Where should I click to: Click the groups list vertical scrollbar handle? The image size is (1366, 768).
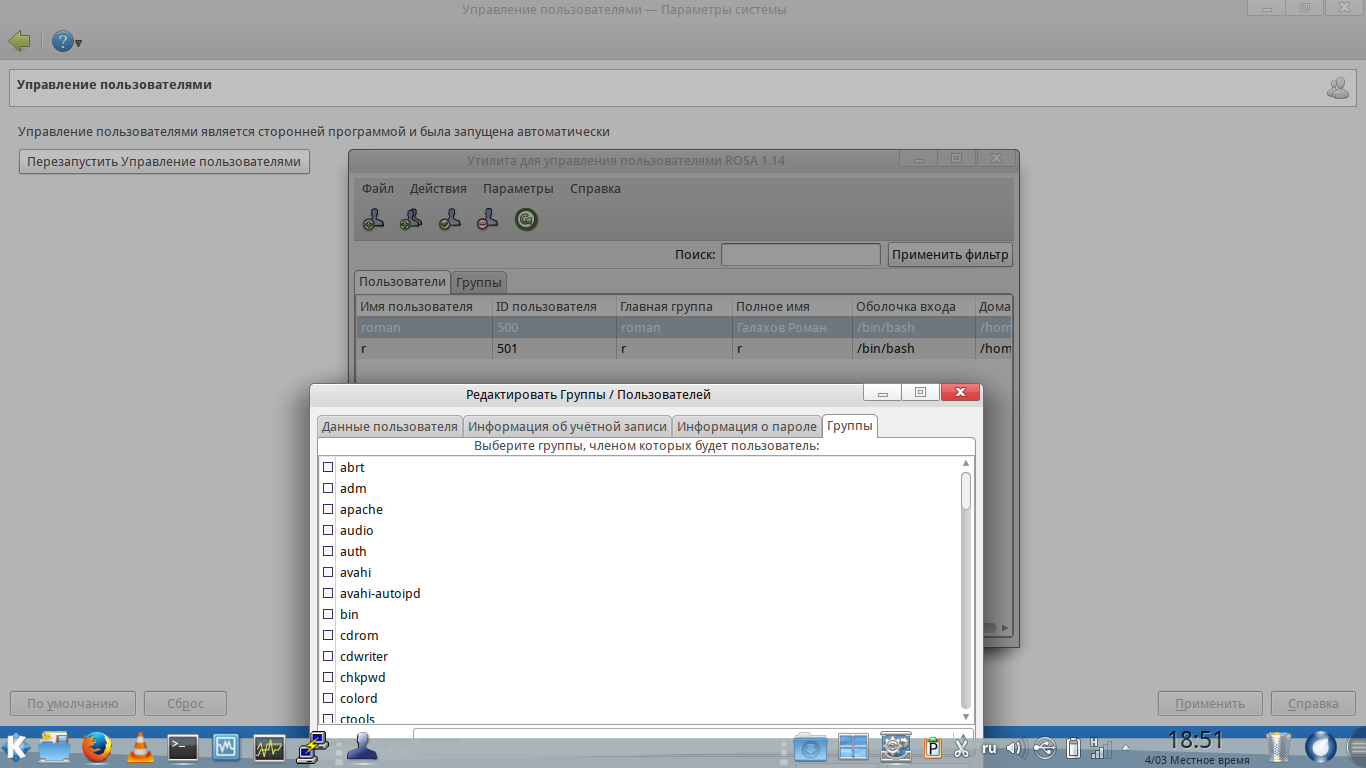click(966, 491)
